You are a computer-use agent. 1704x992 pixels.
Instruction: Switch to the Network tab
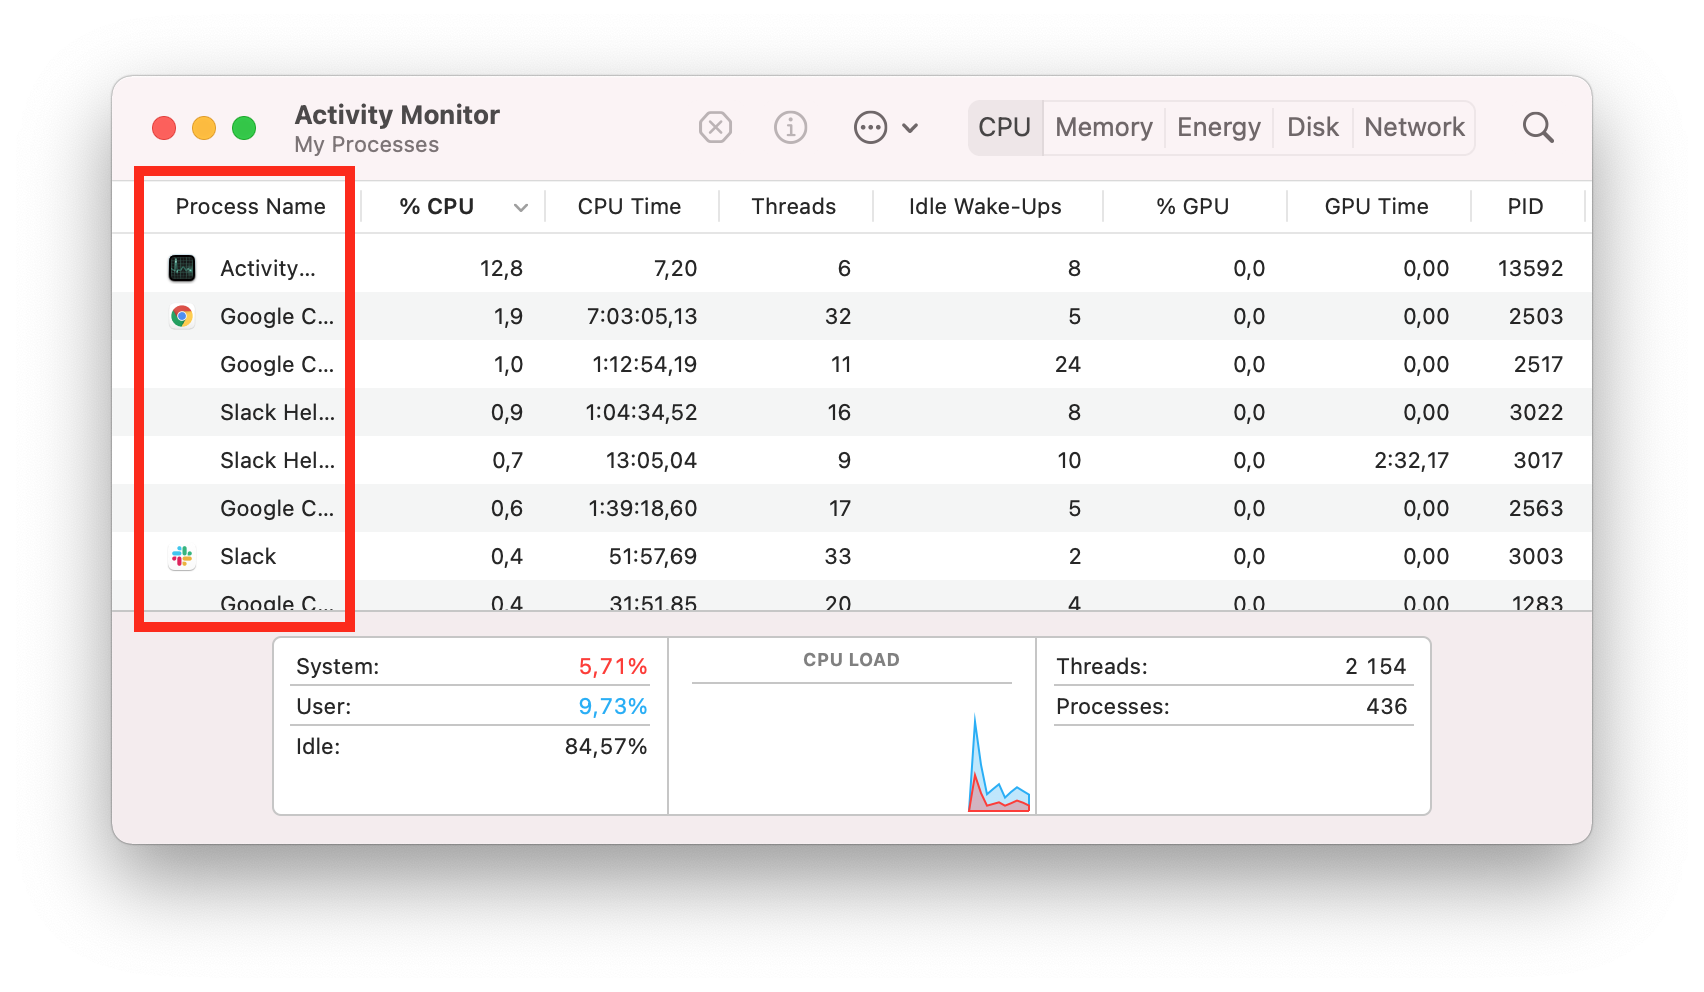coord(1414,127)
